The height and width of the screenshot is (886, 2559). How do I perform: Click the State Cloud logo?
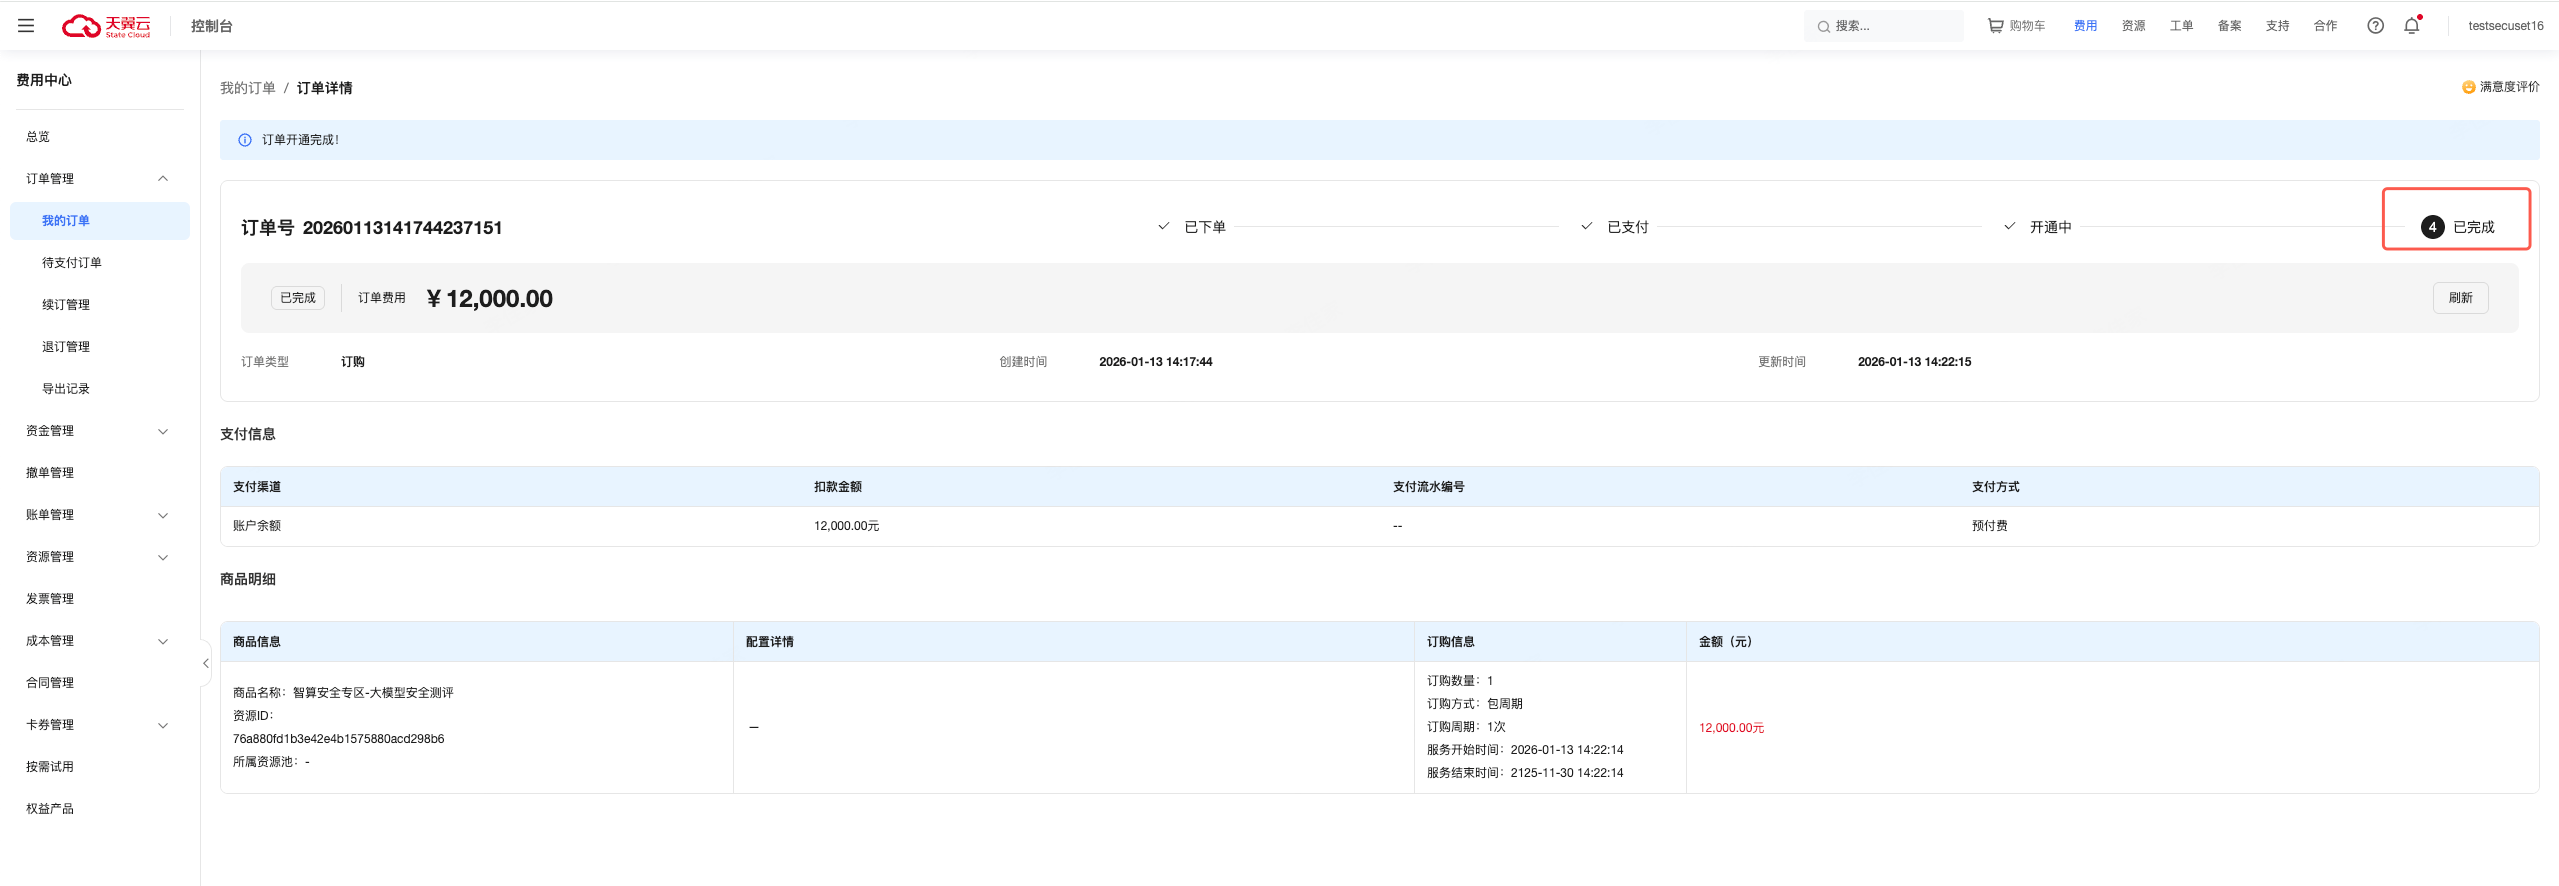[x=106, y=26]
